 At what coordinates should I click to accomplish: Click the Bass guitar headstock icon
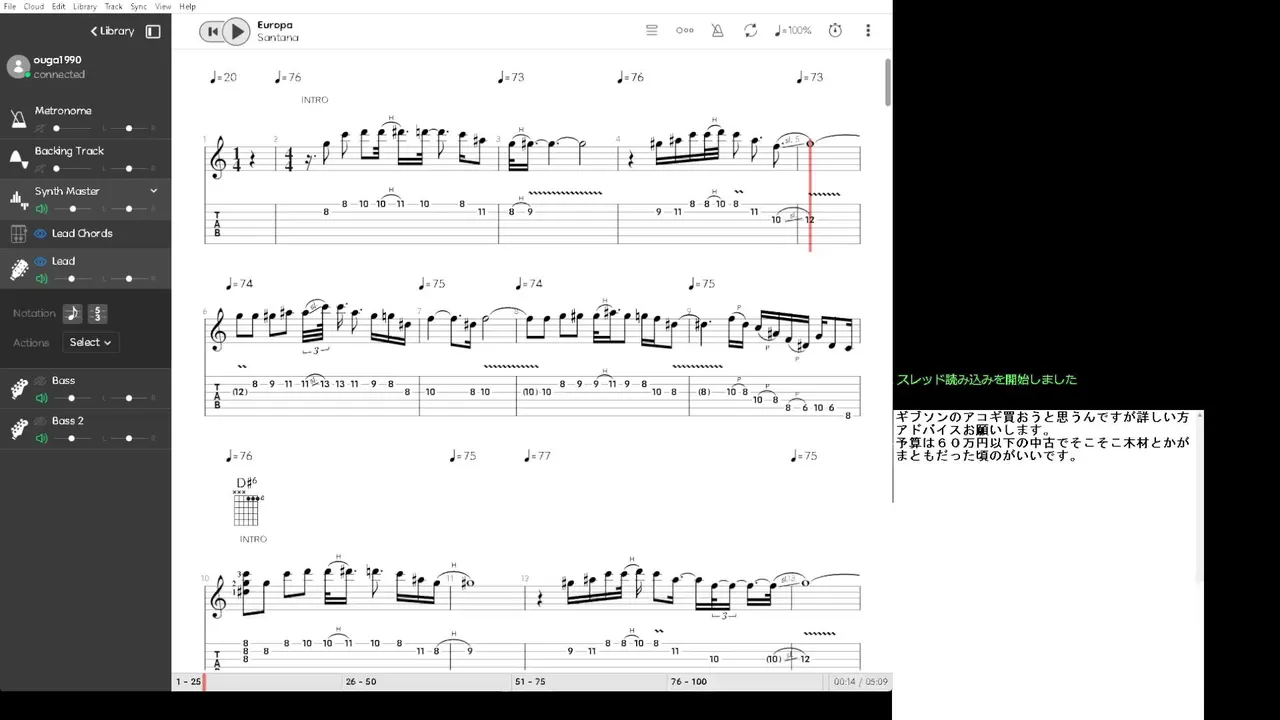coord(18,389)
